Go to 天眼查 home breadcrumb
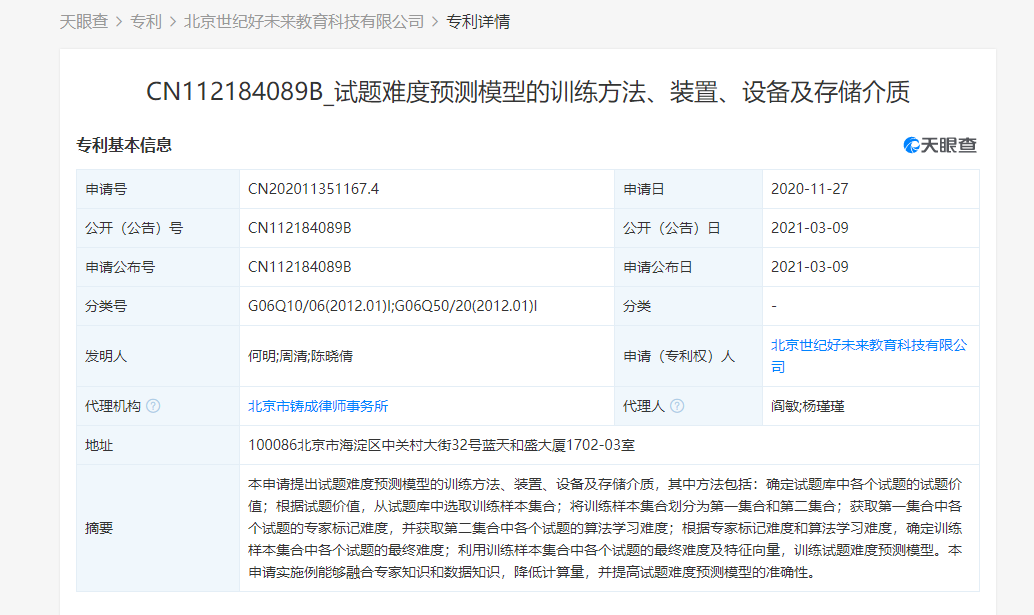The image size is (1034, 615). coord(84,21)
